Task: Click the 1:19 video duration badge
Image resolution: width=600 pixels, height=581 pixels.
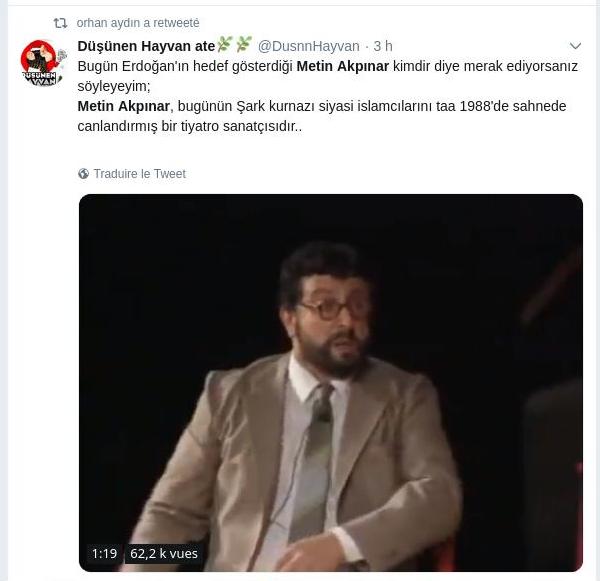Action: [x=104, y=553]
